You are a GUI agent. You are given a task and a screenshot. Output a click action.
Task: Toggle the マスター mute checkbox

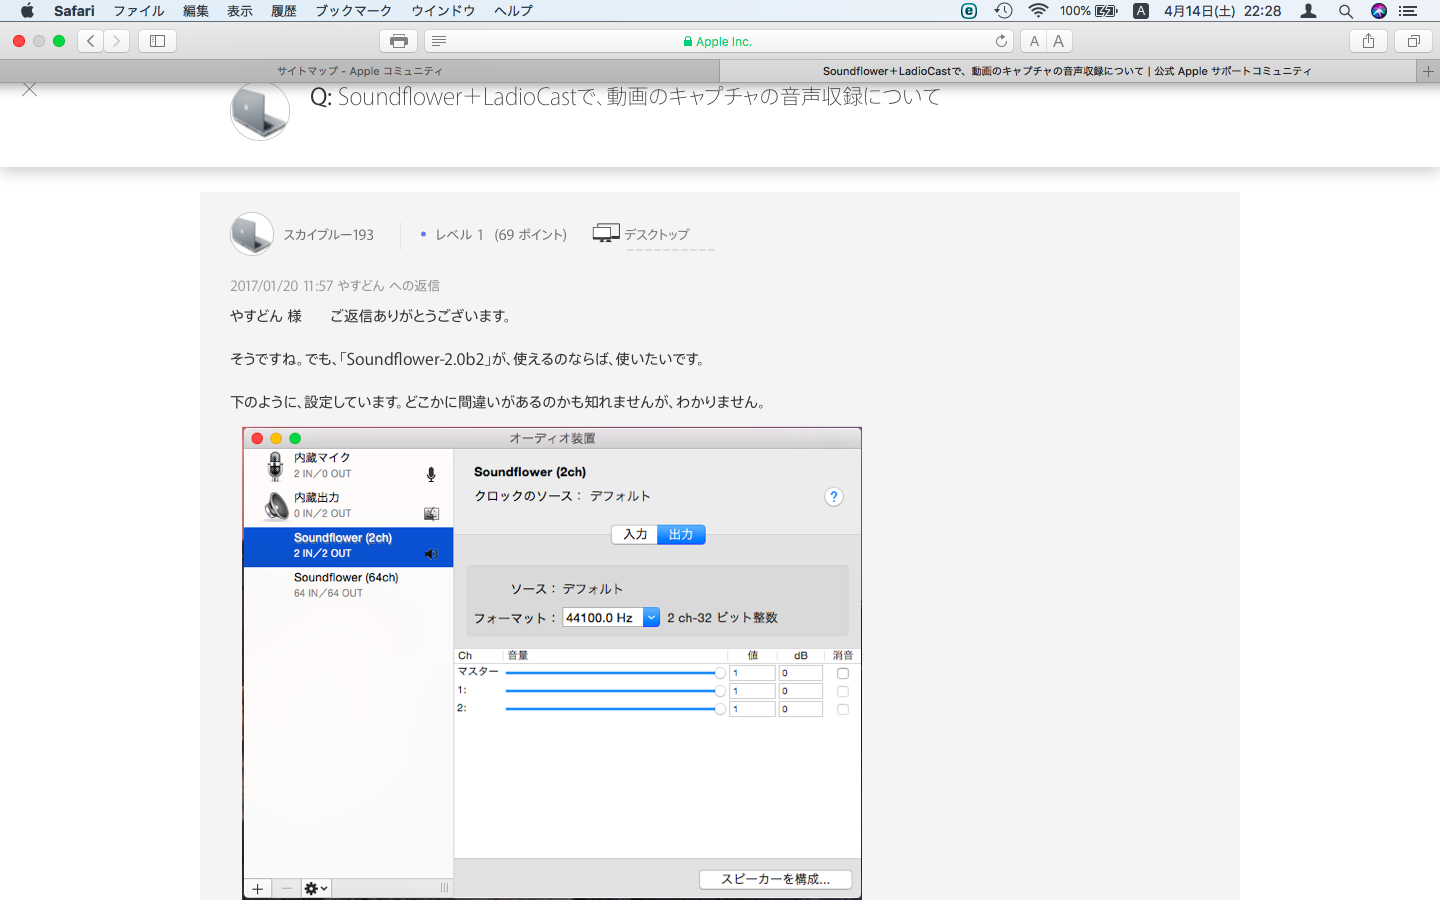point(843,673)
